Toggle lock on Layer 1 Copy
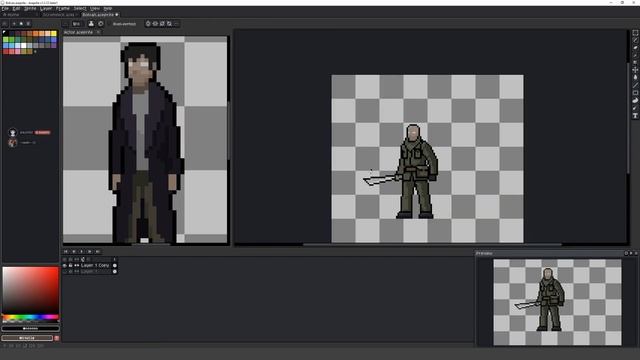The image size is (640, 360). coord(71,265)
